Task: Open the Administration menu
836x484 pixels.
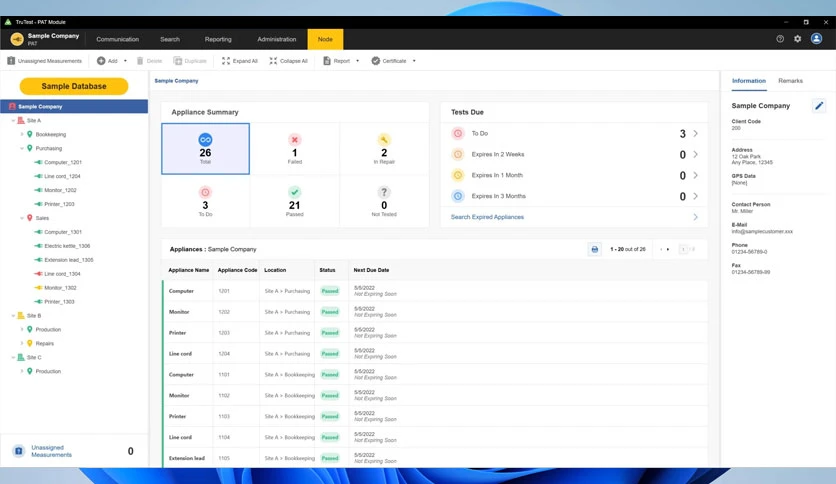Action: 277,39
